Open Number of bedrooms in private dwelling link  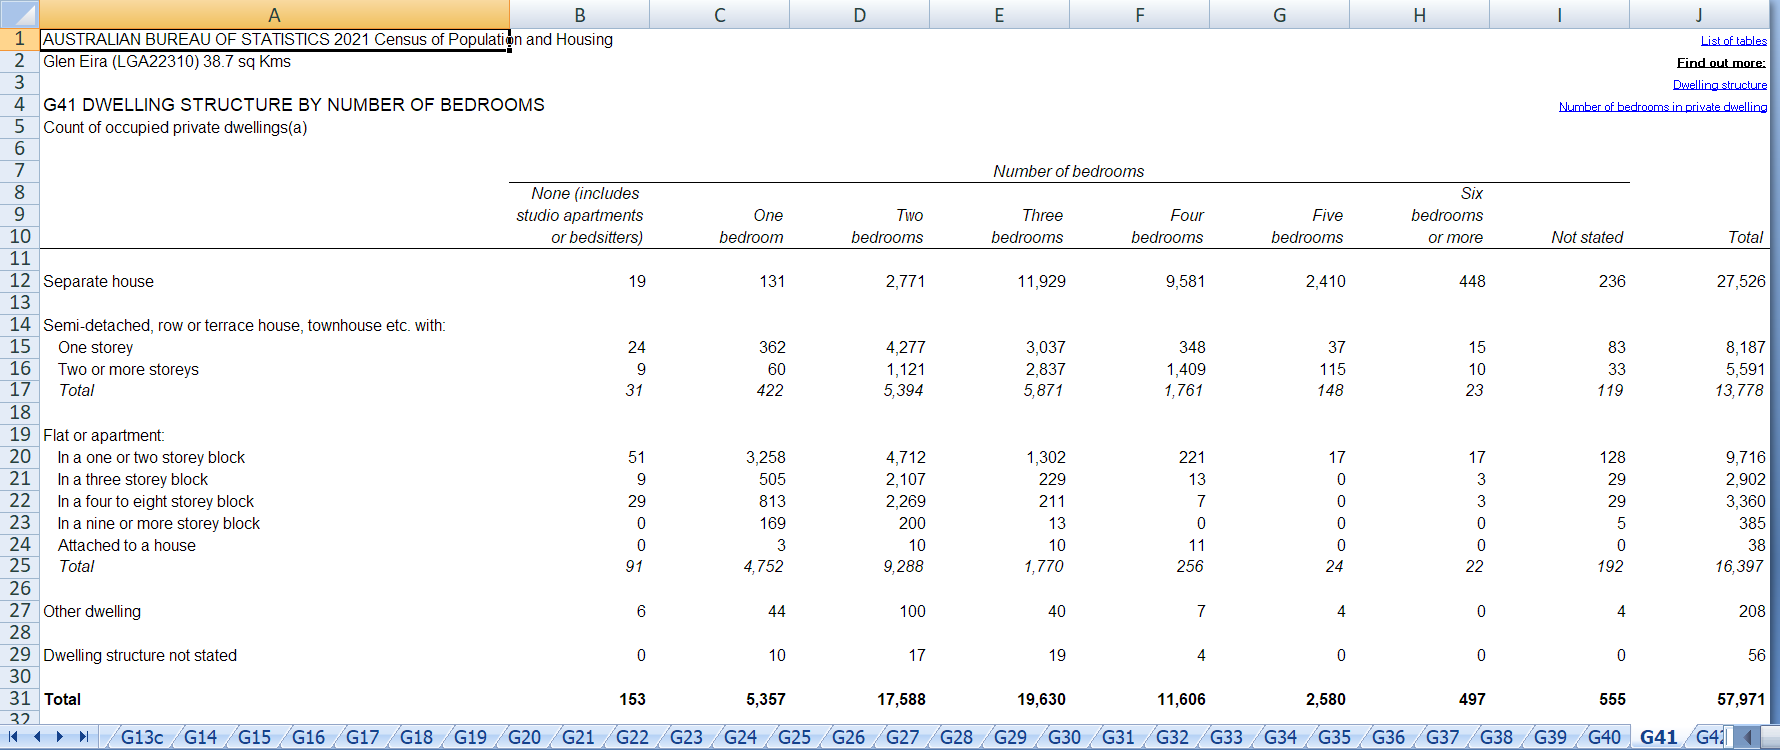coord(1662,107)
